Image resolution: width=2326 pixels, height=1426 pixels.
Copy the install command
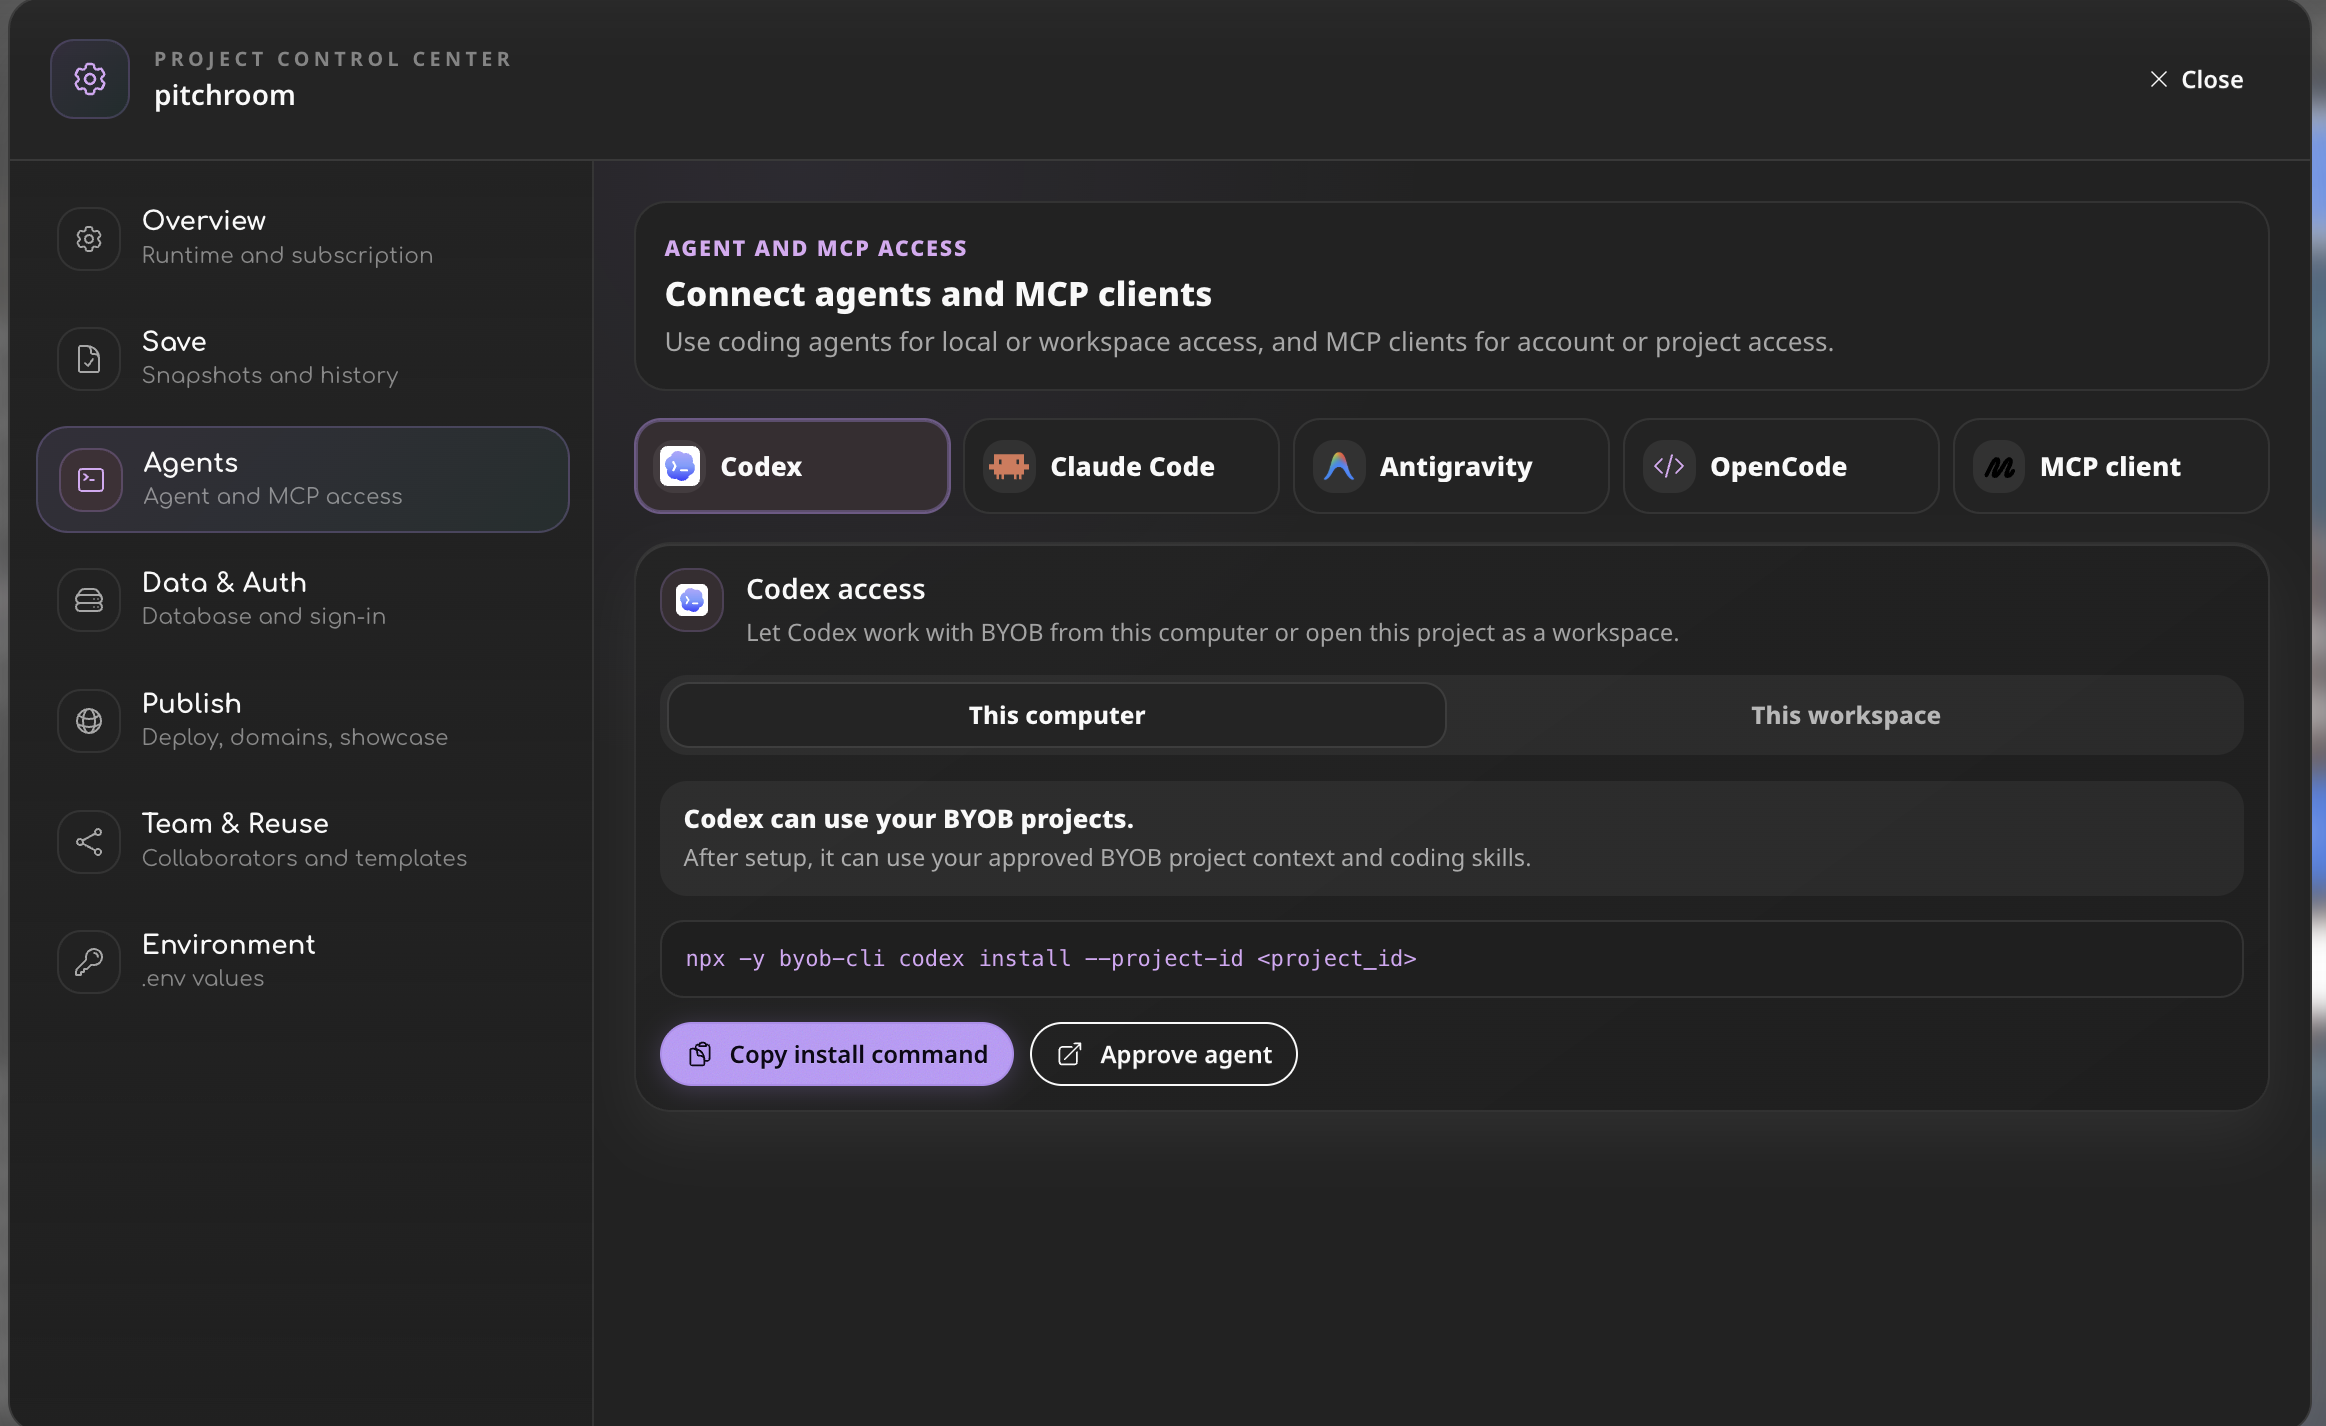pos(837,1054)
